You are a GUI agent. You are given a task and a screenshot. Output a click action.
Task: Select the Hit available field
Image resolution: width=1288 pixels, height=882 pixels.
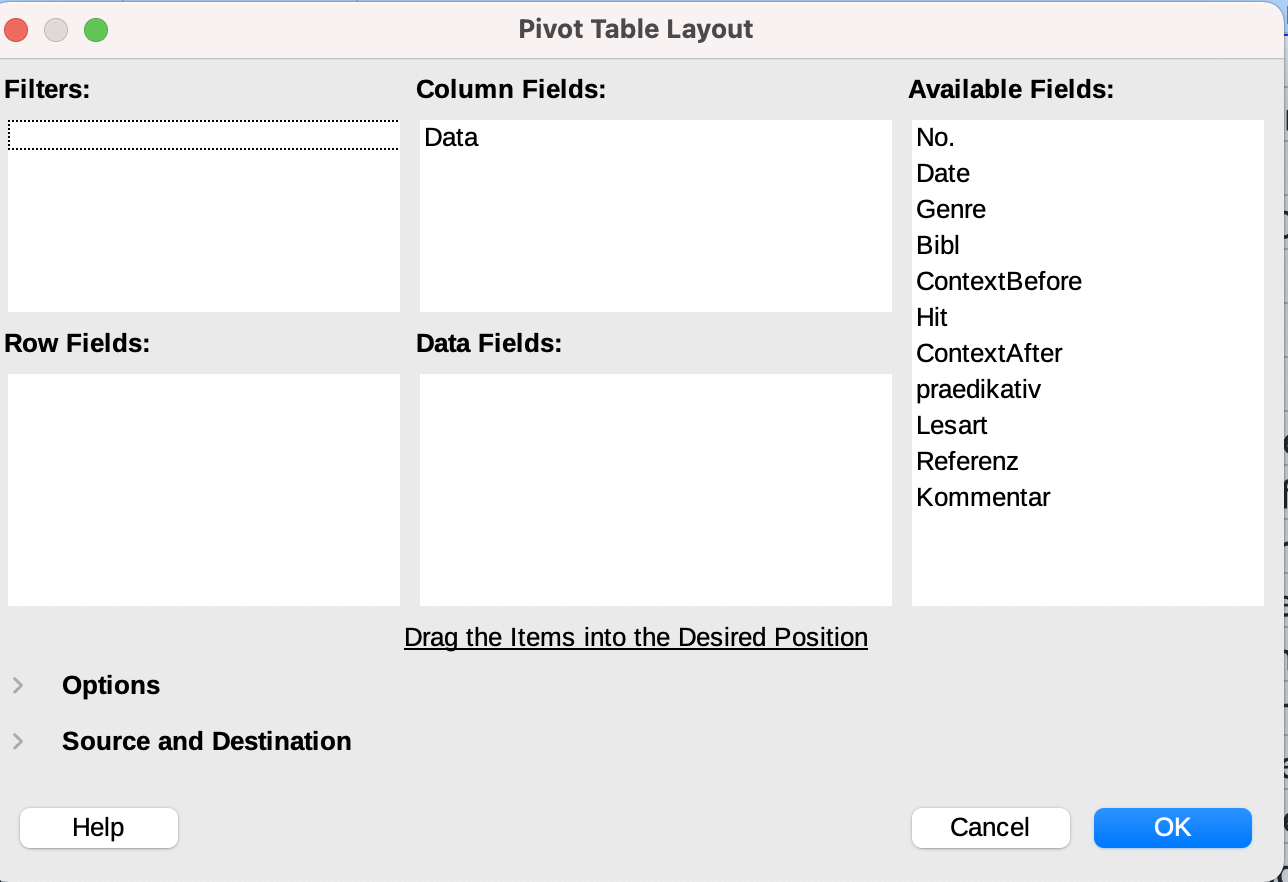click(1087, 317)
